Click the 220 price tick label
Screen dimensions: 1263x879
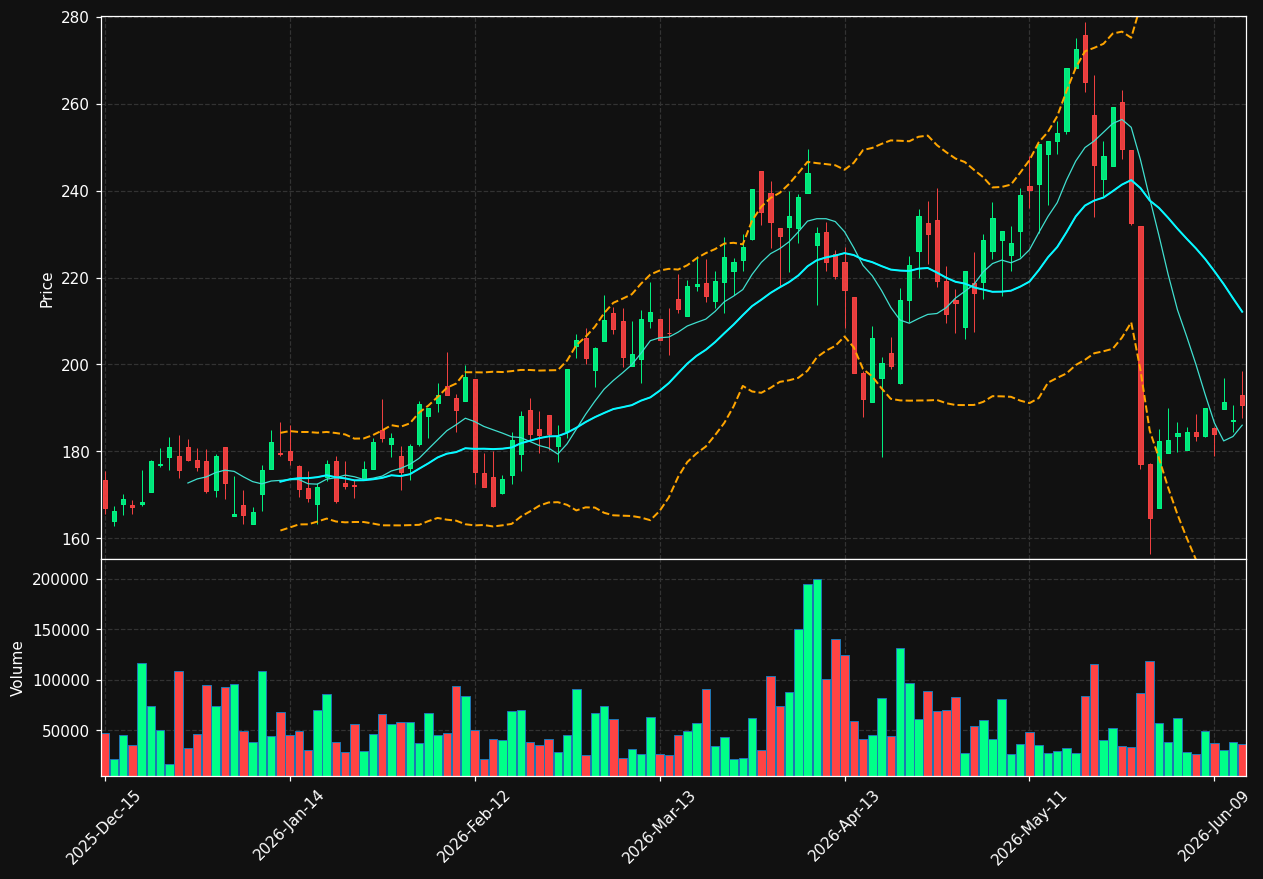click(x=76, y=279)
